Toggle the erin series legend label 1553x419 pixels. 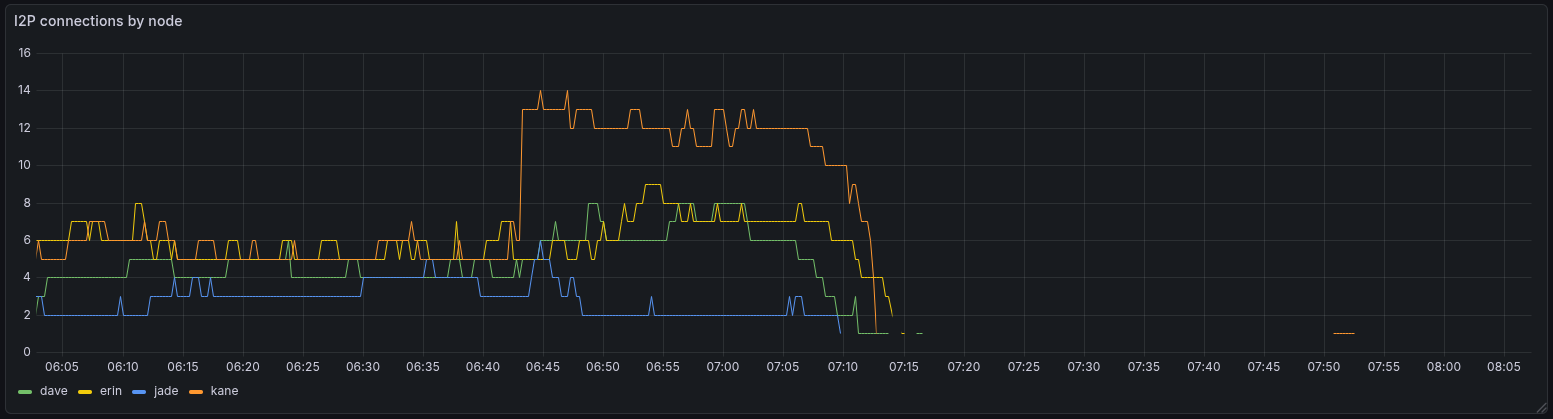click(113, 391)
